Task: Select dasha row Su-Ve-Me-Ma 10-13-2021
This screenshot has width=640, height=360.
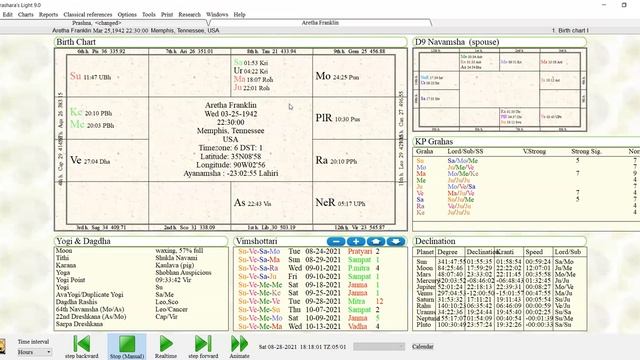Action: click(x=310, y=326)
